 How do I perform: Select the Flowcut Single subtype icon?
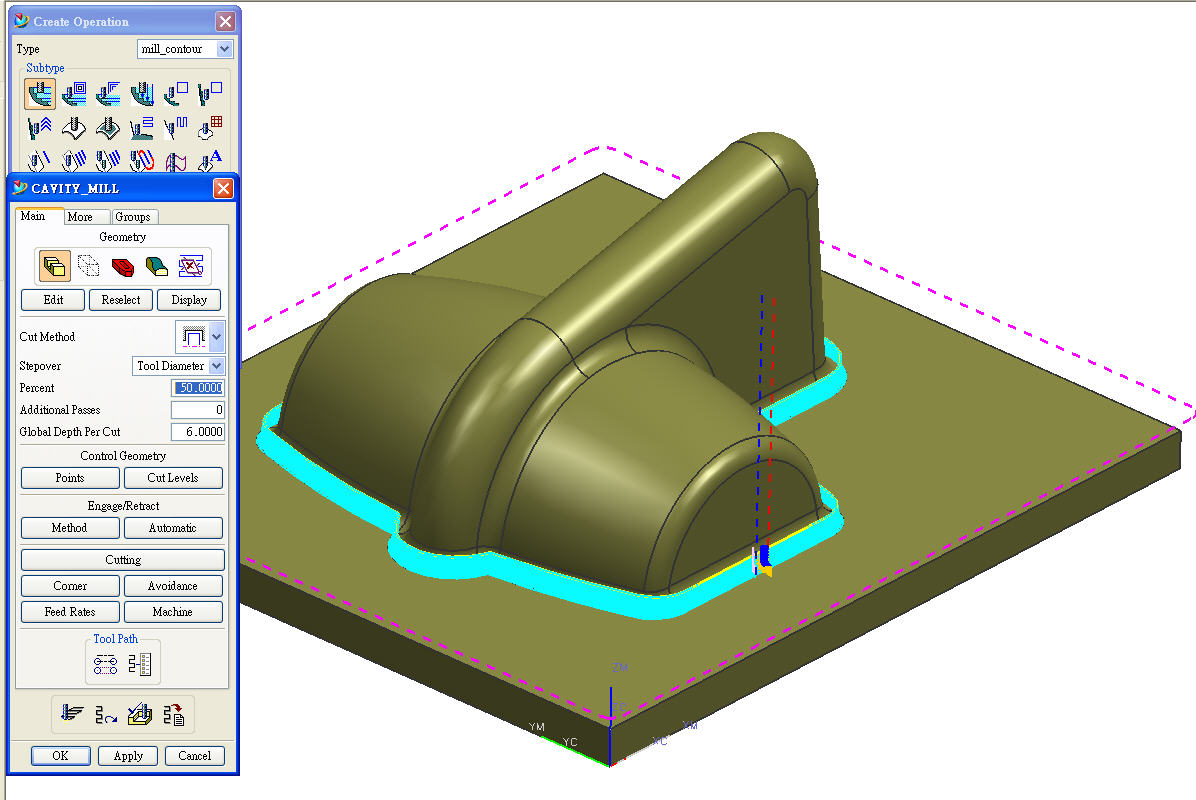40,160
